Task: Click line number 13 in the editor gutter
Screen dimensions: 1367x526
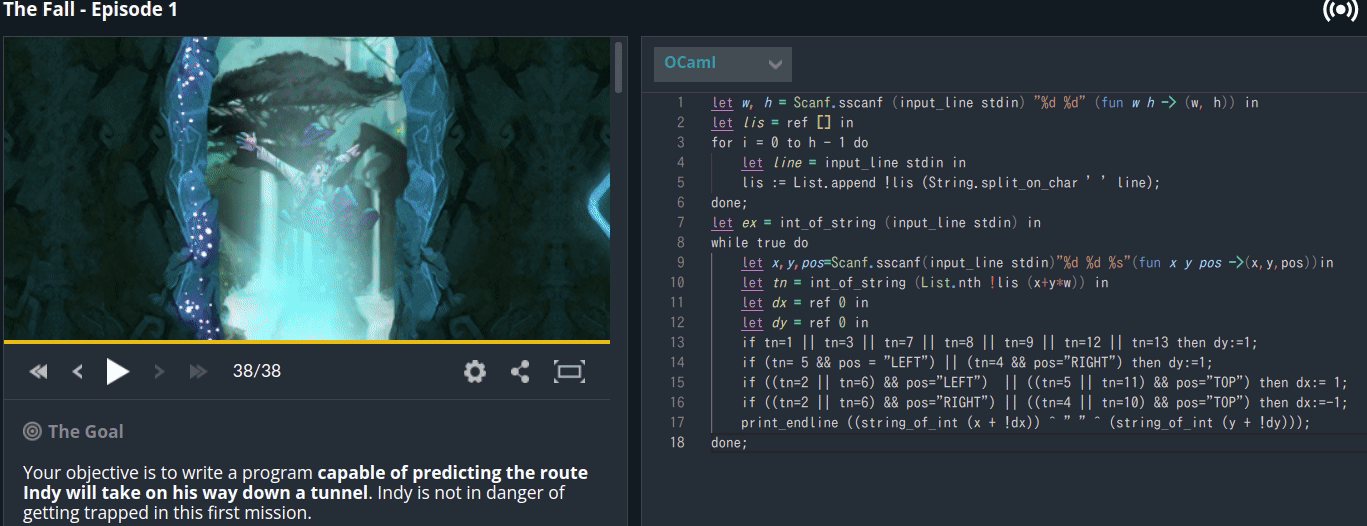Action: click(678, 342)
